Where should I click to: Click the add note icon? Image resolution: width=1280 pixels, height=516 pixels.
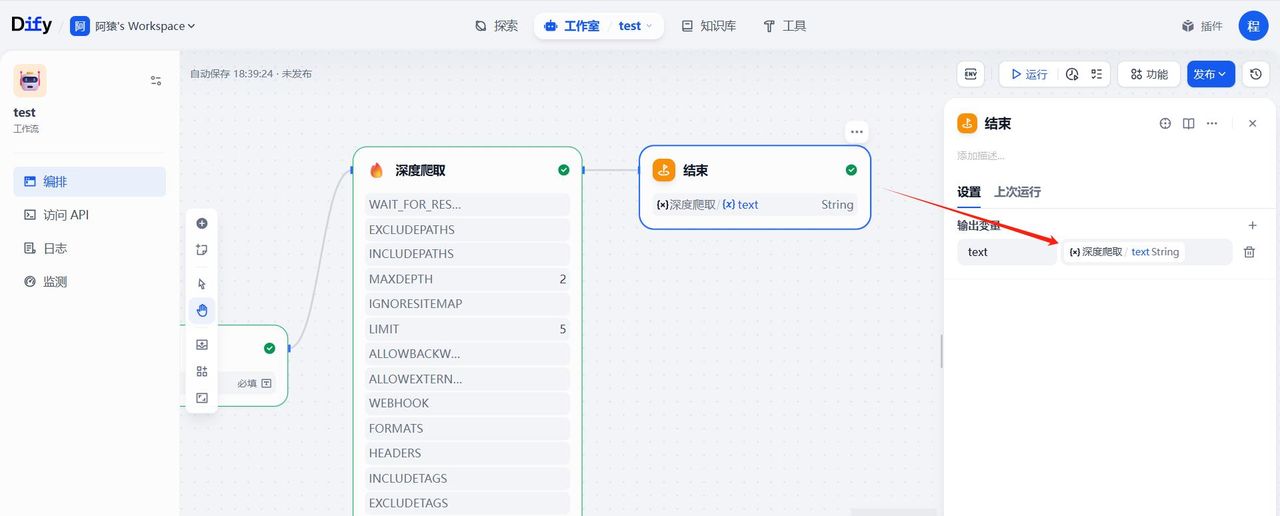point(202,250)
